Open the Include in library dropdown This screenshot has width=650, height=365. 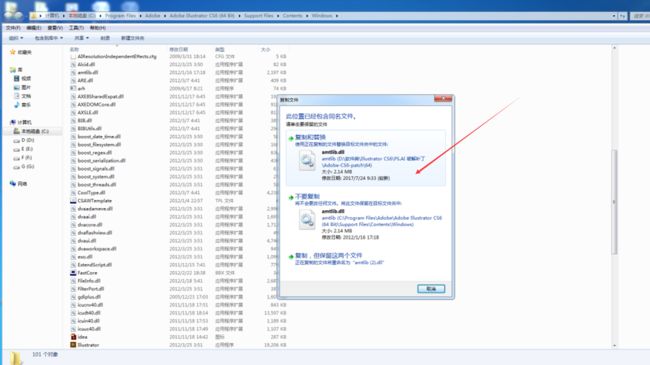(49, 38)
